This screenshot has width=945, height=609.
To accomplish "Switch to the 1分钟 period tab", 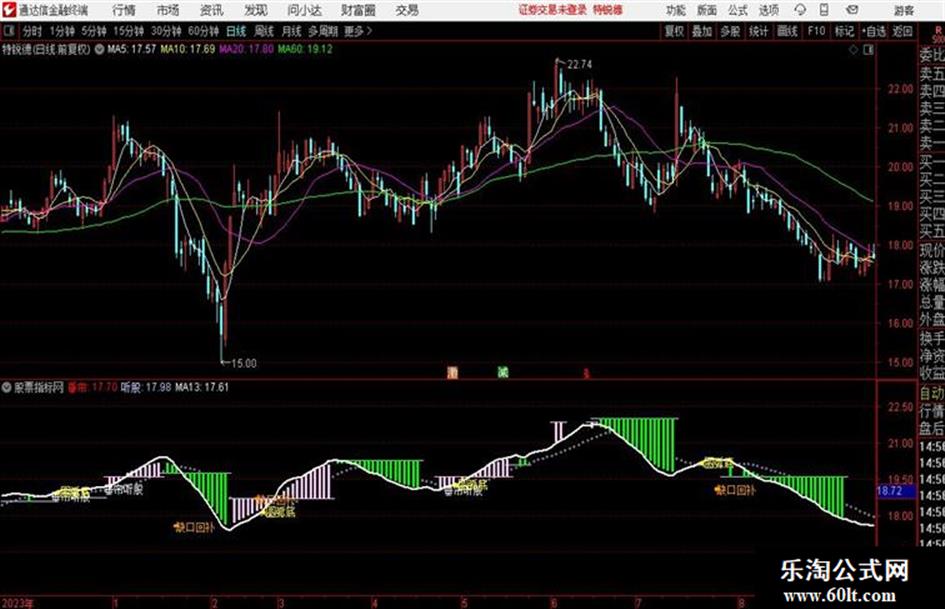I will [x=62, y=31].
